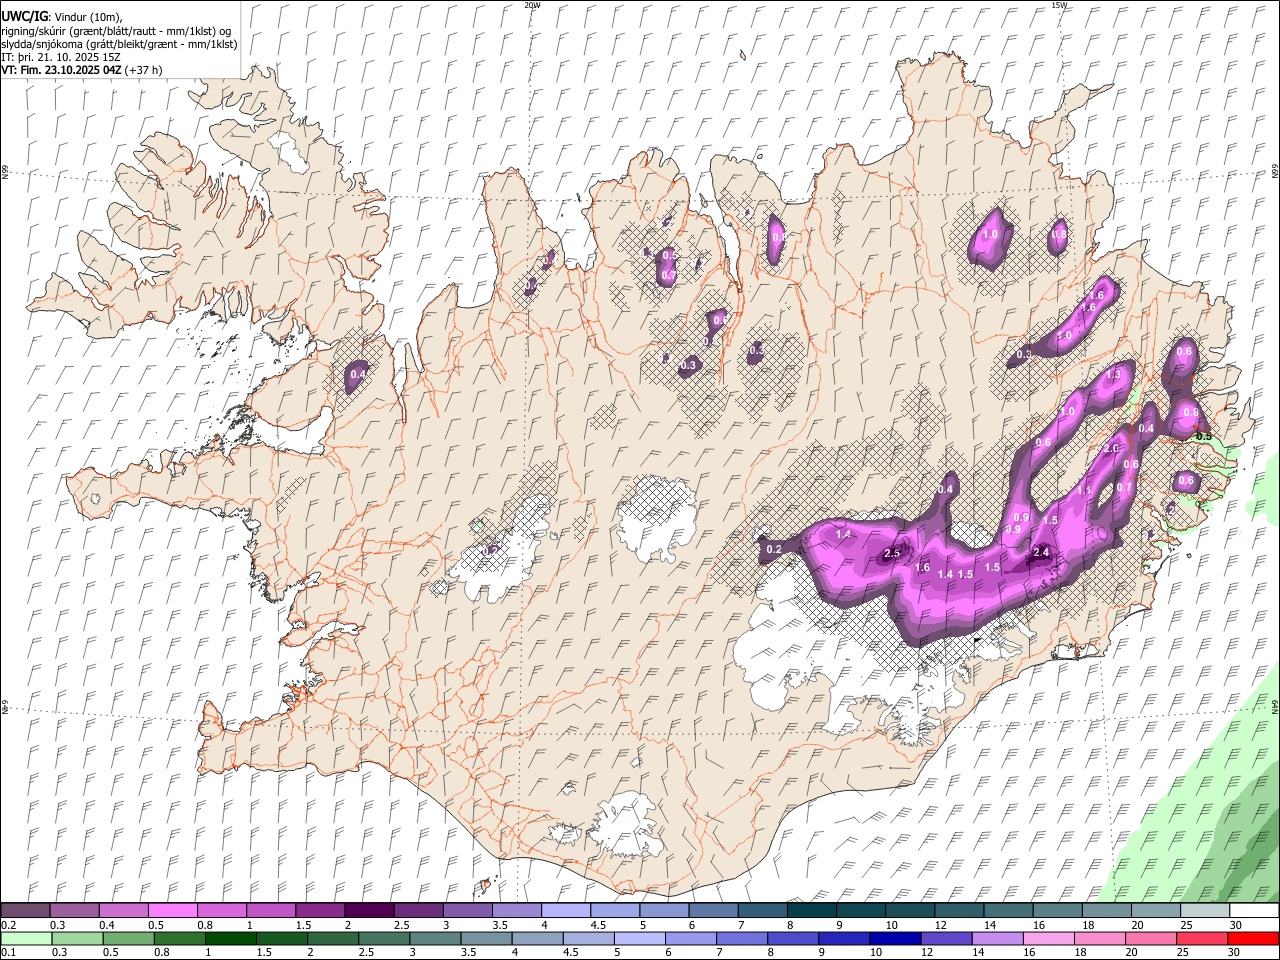Click the 0.1 label in the bottom legend row
The width and height of the screenshot is (1280, 960).
(x=7, y=953)
